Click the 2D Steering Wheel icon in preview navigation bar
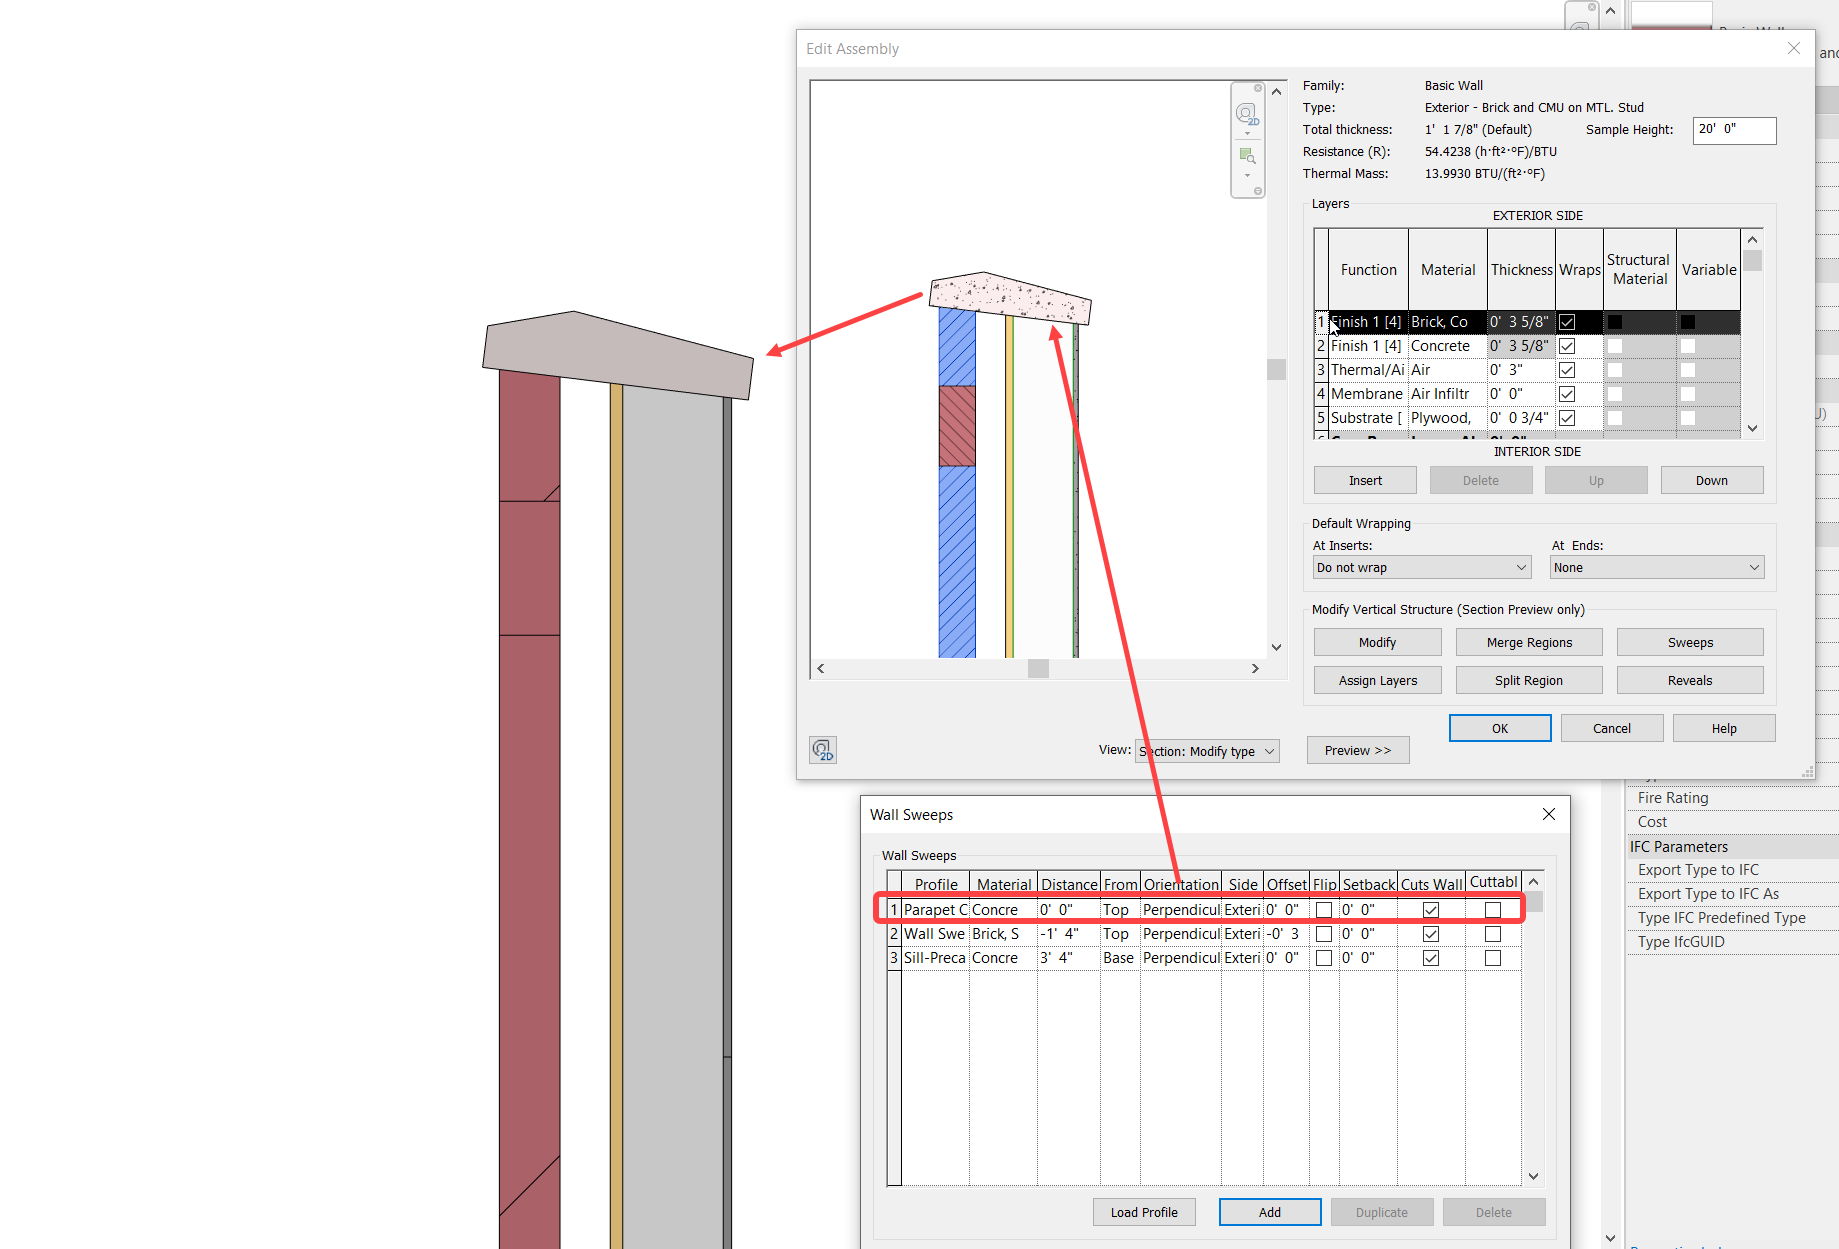This screenshot has width=1839, height=1249. click(1248, 113)
